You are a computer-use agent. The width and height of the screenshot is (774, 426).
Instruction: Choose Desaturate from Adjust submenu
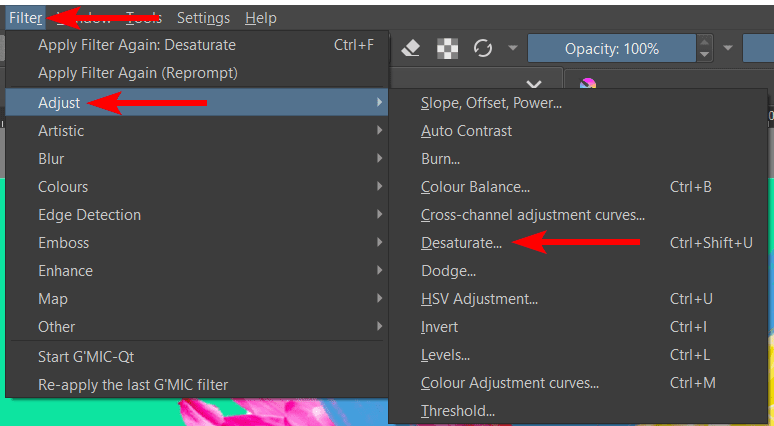click(x=461, y=243)
